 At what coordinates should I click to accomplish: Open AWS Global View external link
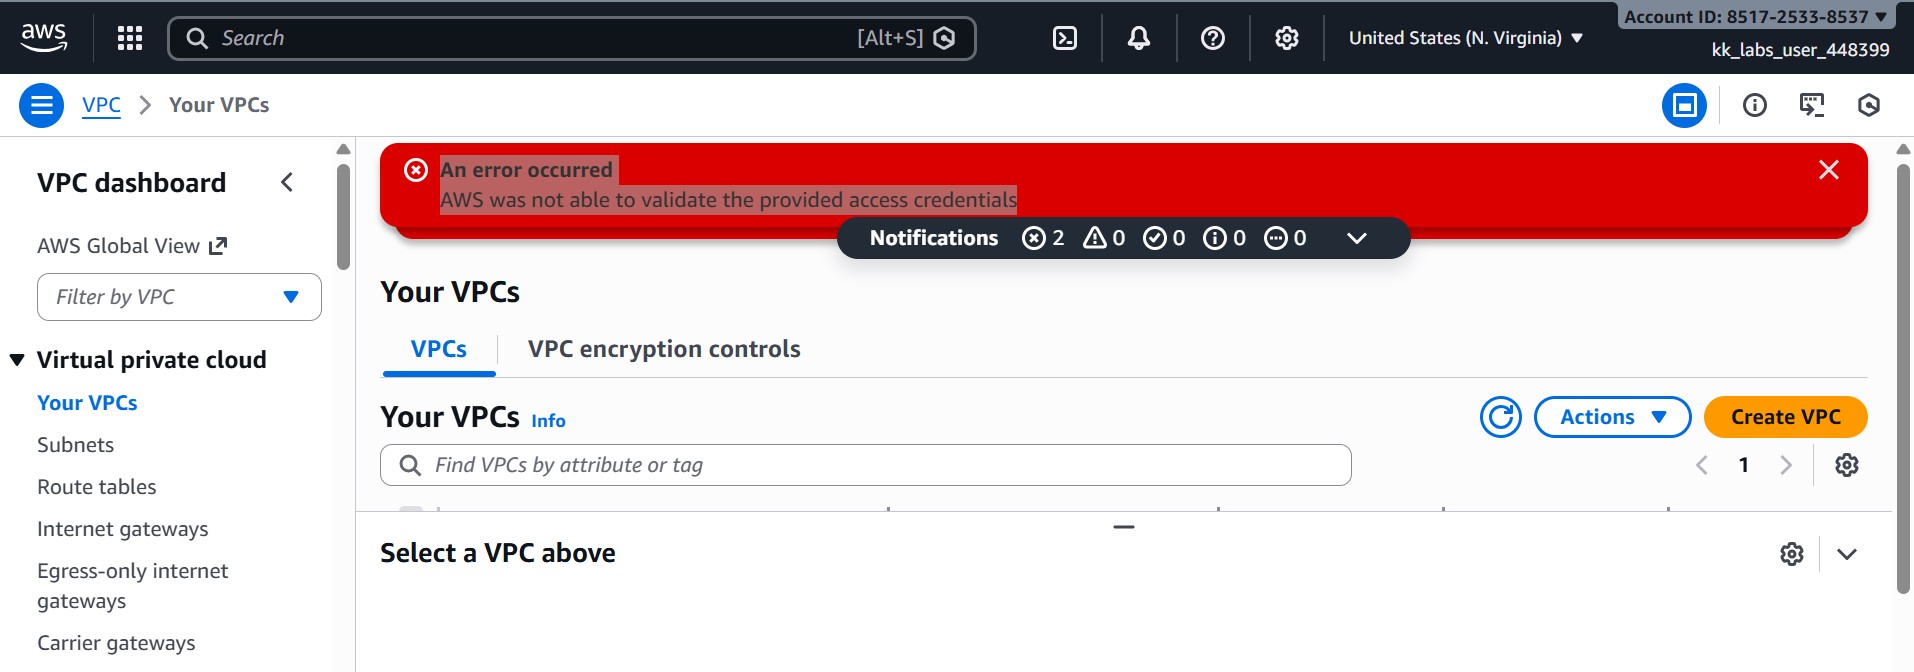132,246
